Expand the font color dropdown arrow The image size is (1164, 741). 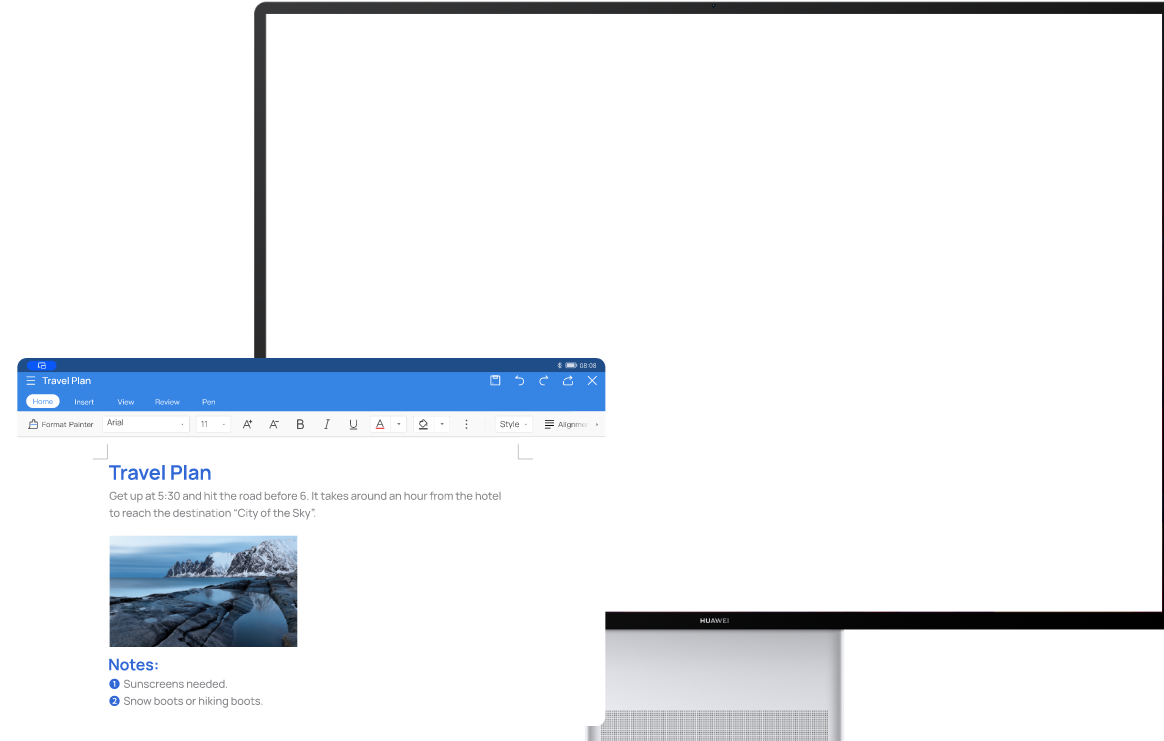tap(399, 424)
